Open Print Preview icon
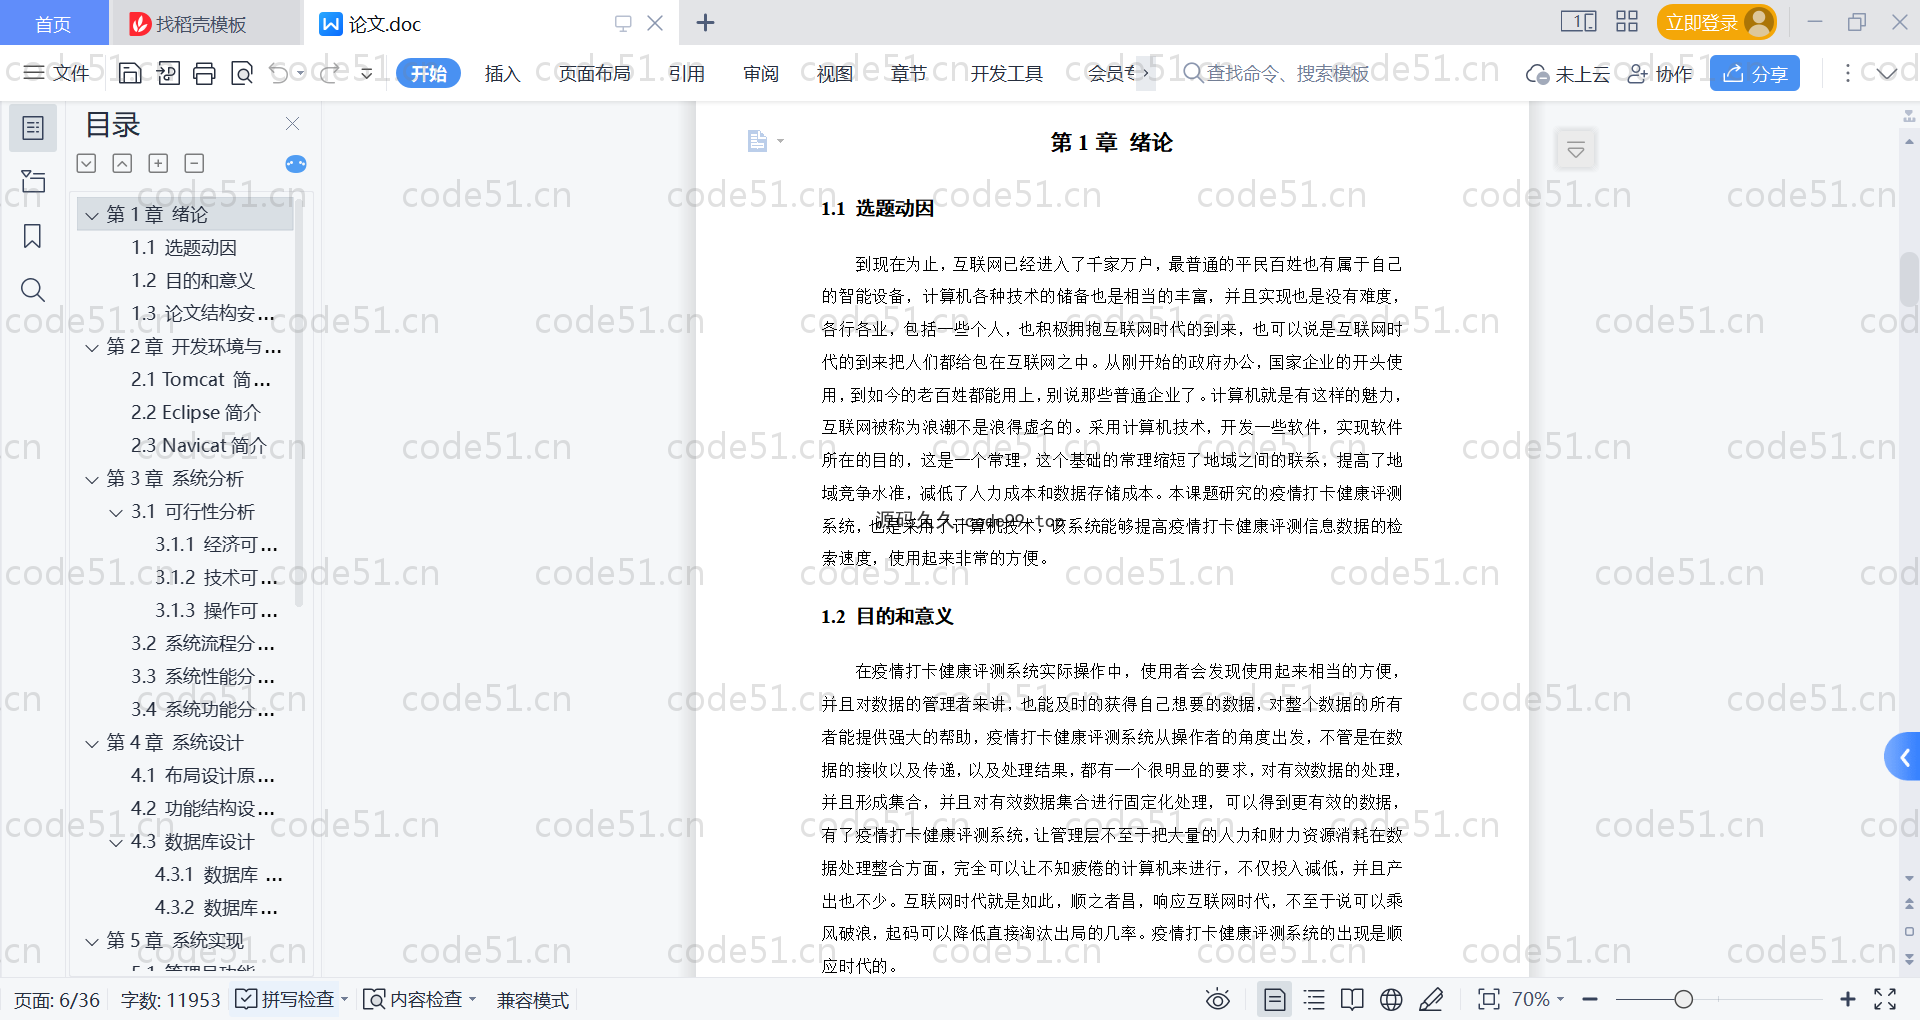The width and height of the screenshot is (1920, 1020). click(241, 73)
